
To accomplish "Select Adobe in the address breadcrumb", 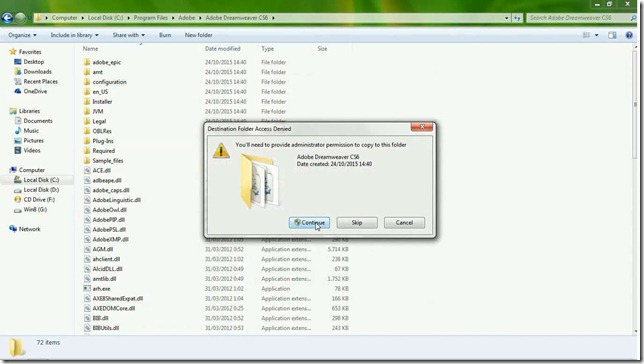I will [x=186, y=18].
